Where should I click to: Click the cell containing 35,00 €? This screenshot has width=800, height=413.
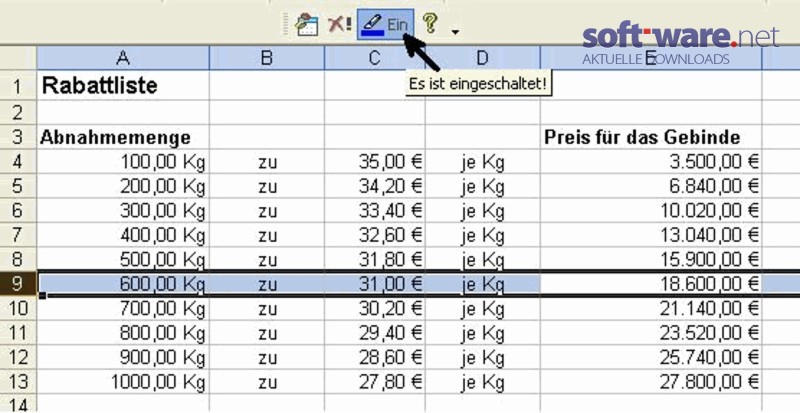374,162
